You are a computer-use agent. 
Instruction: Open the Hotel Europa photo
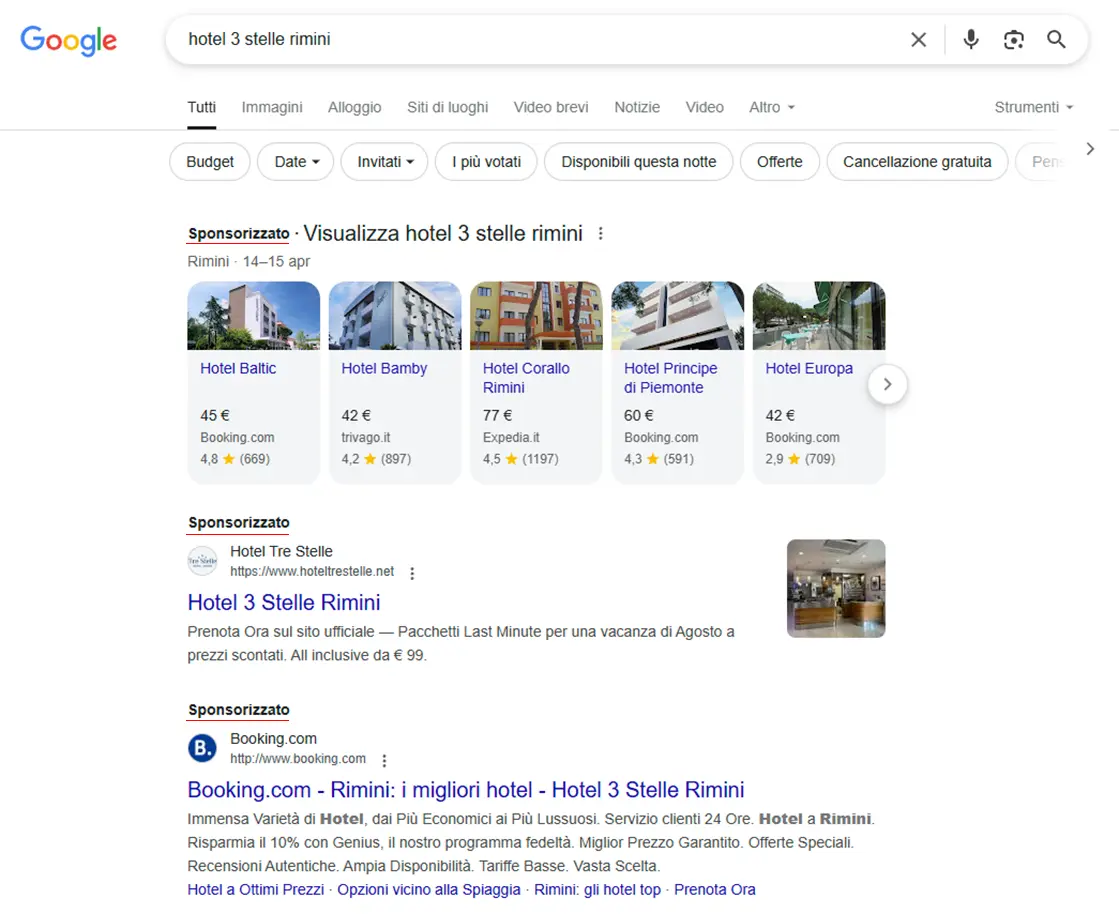point(819,315)
